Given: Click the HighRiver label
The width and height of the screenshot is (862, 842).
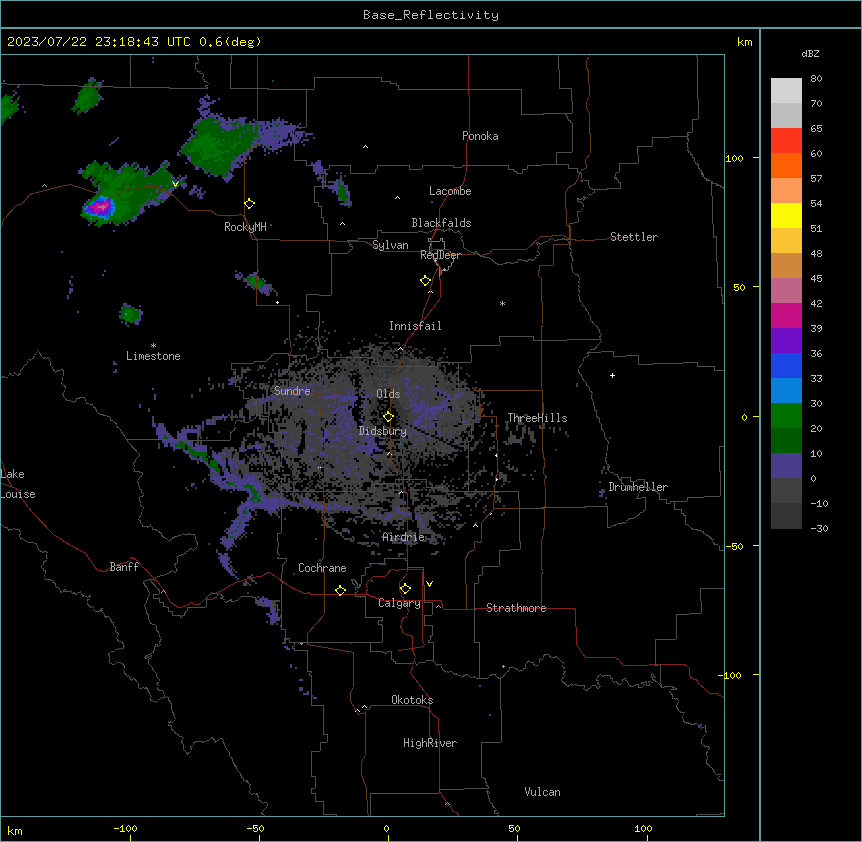Looking at the screenshot, I should 430,743.
